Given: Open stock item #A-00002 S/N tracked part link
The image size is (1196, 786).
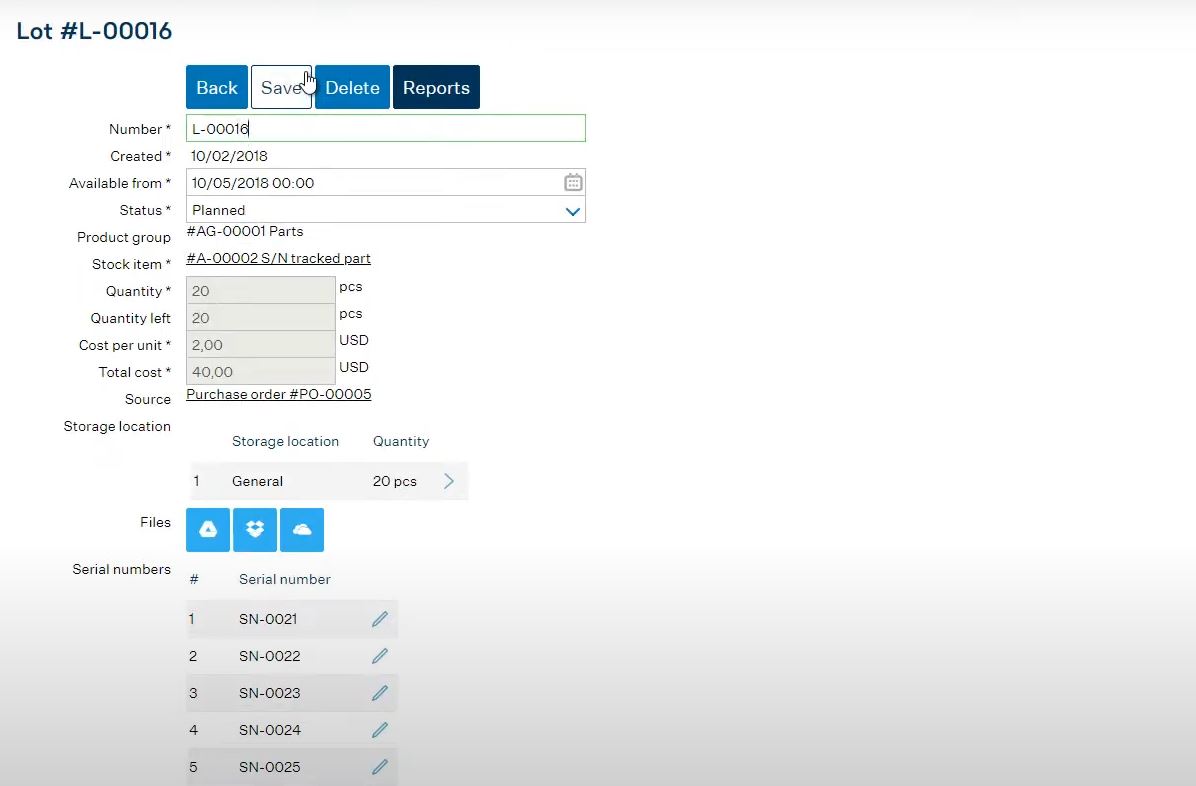Looking at the screenshot, I should (x=278, y=259).
